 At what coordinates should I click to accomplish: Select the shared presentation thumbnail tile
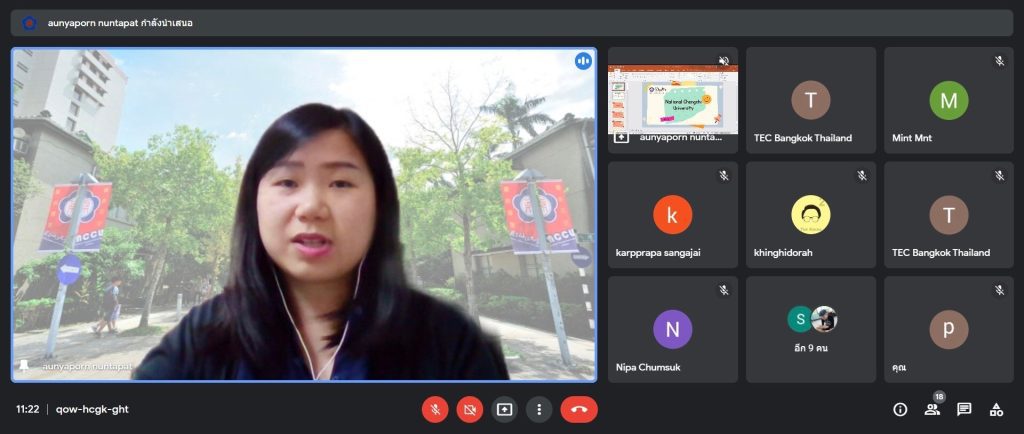coord(672,98)
